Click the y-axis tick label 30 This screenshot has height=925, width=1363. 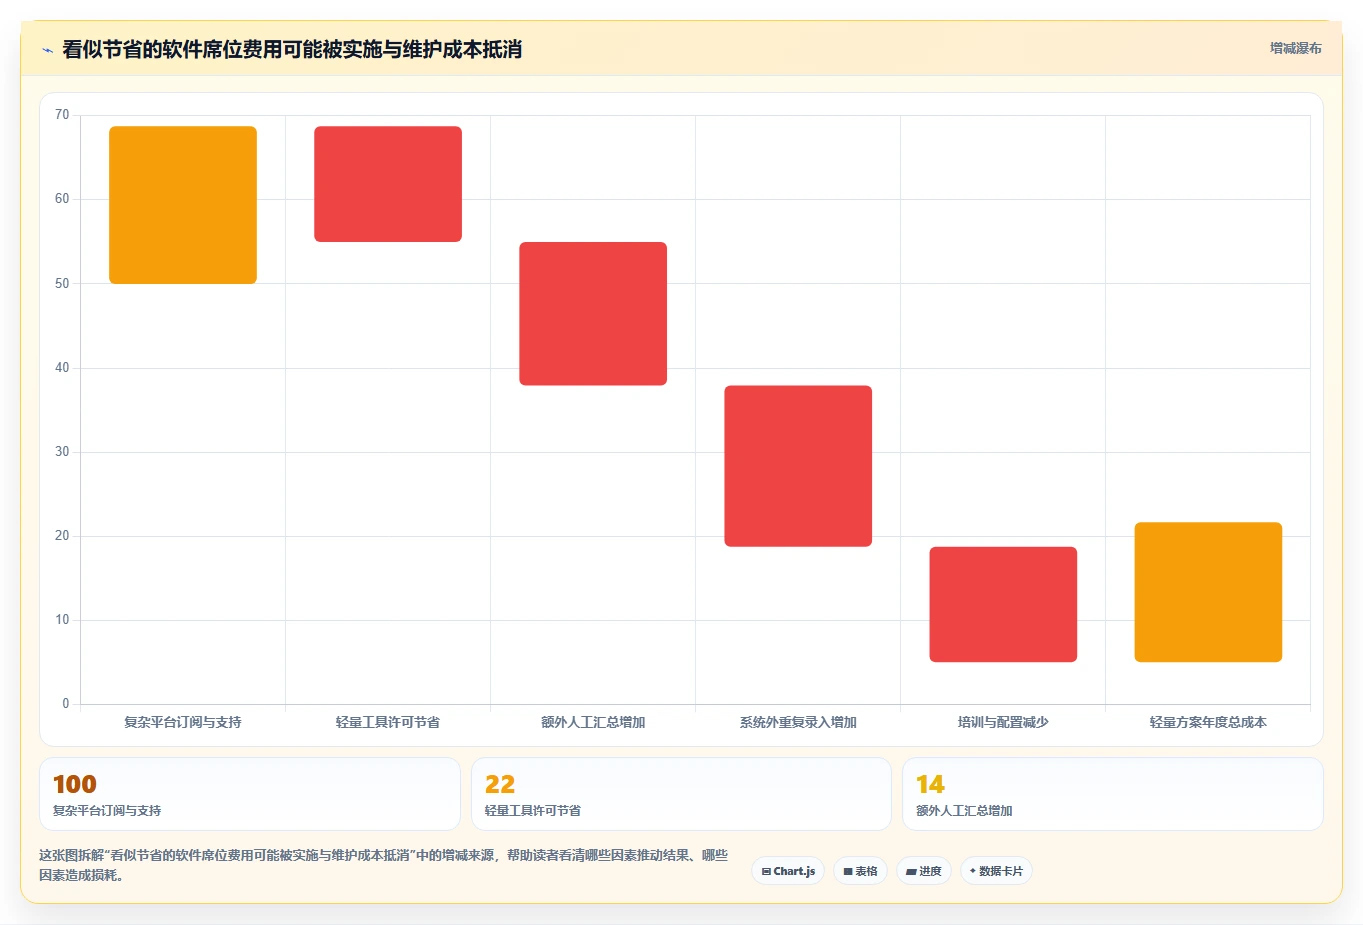click(x=62, y=452)
